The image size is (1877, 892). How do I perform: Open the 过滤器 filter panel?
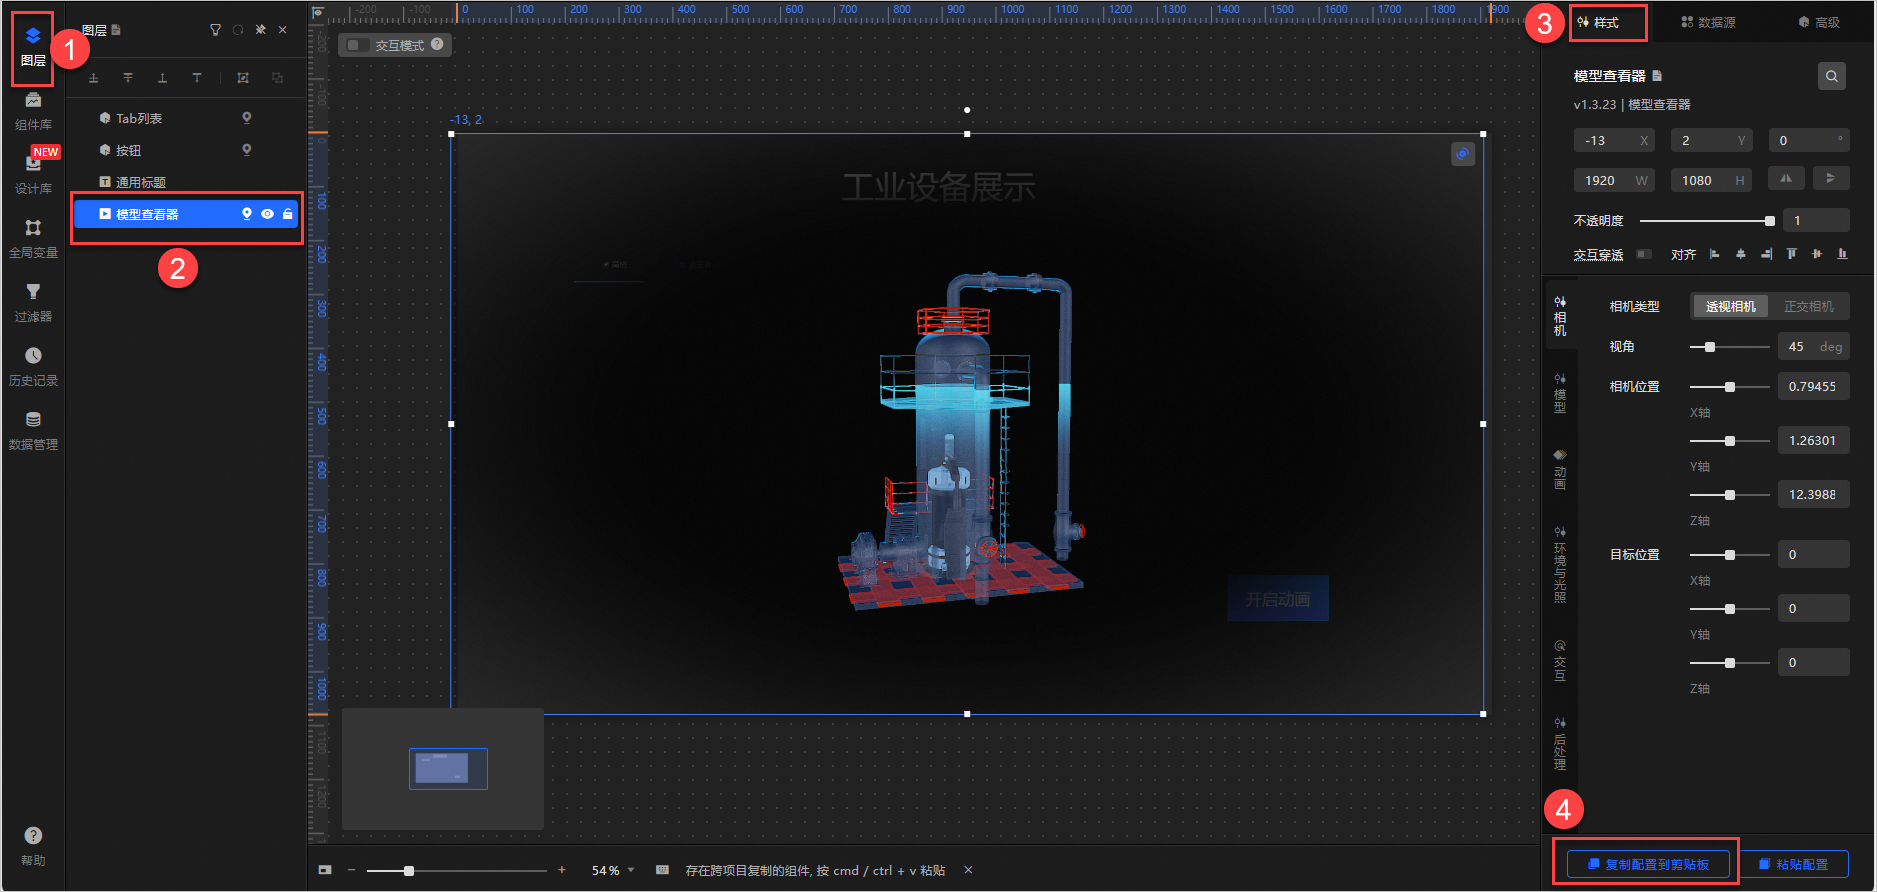[x=33, y=303]
